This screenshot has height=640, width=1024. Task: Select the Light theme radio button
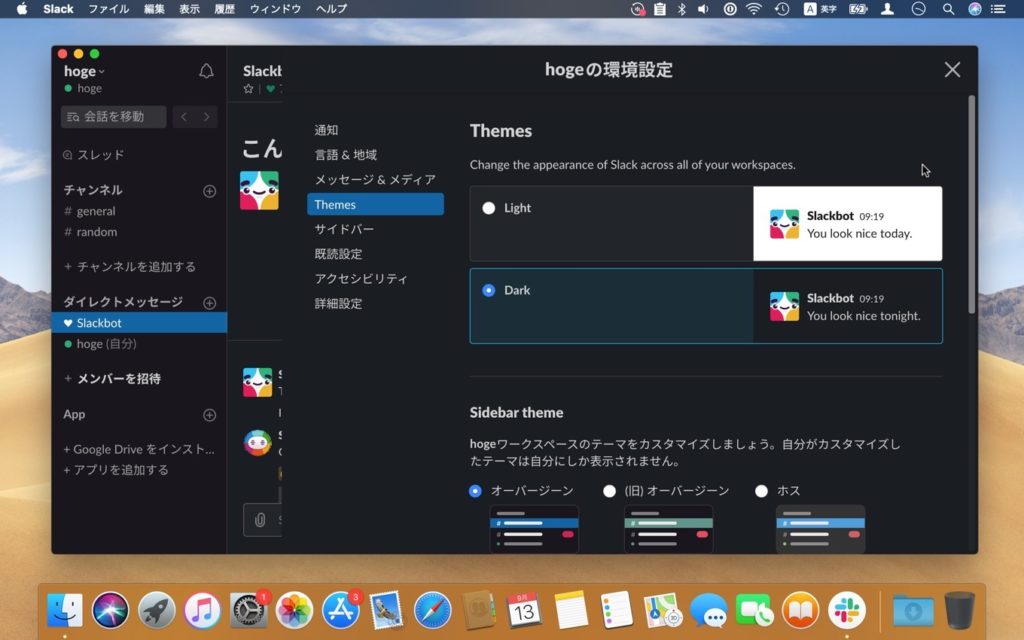[x=488, y=208]
